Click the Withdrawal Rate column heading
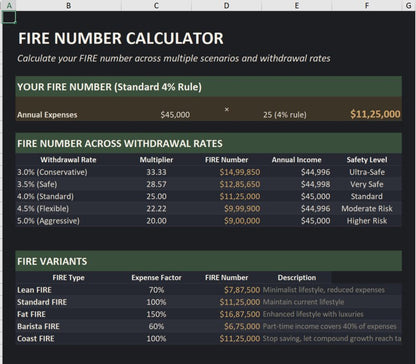 coord(68,160)
